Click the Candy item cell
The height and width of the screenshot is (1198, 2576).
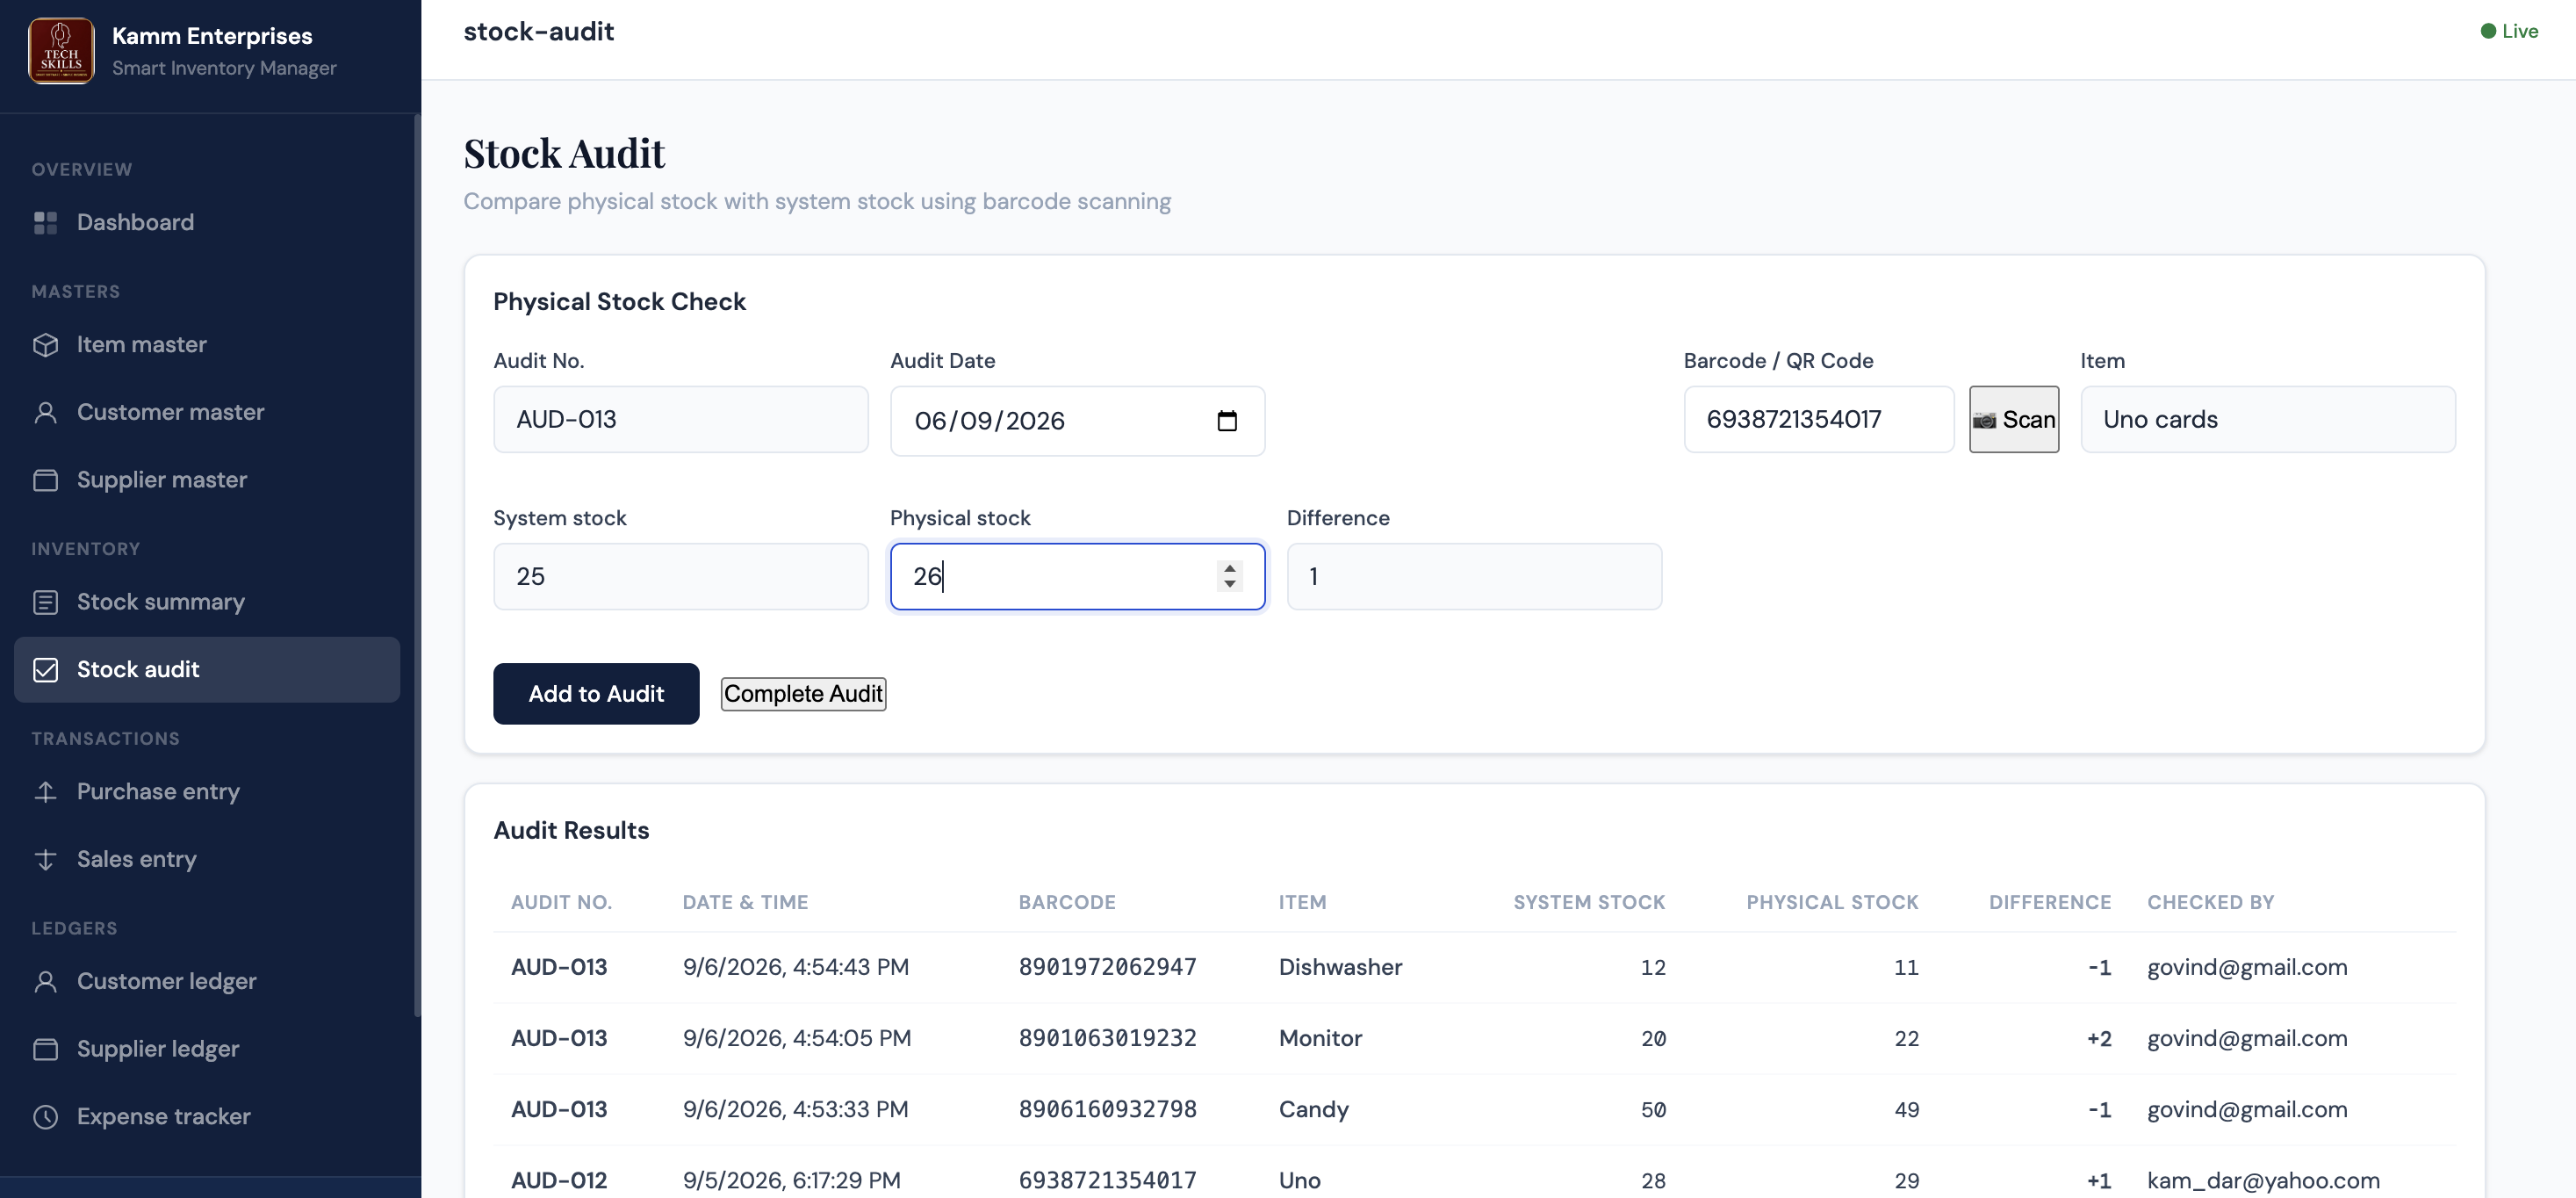coord(1313,1110)
